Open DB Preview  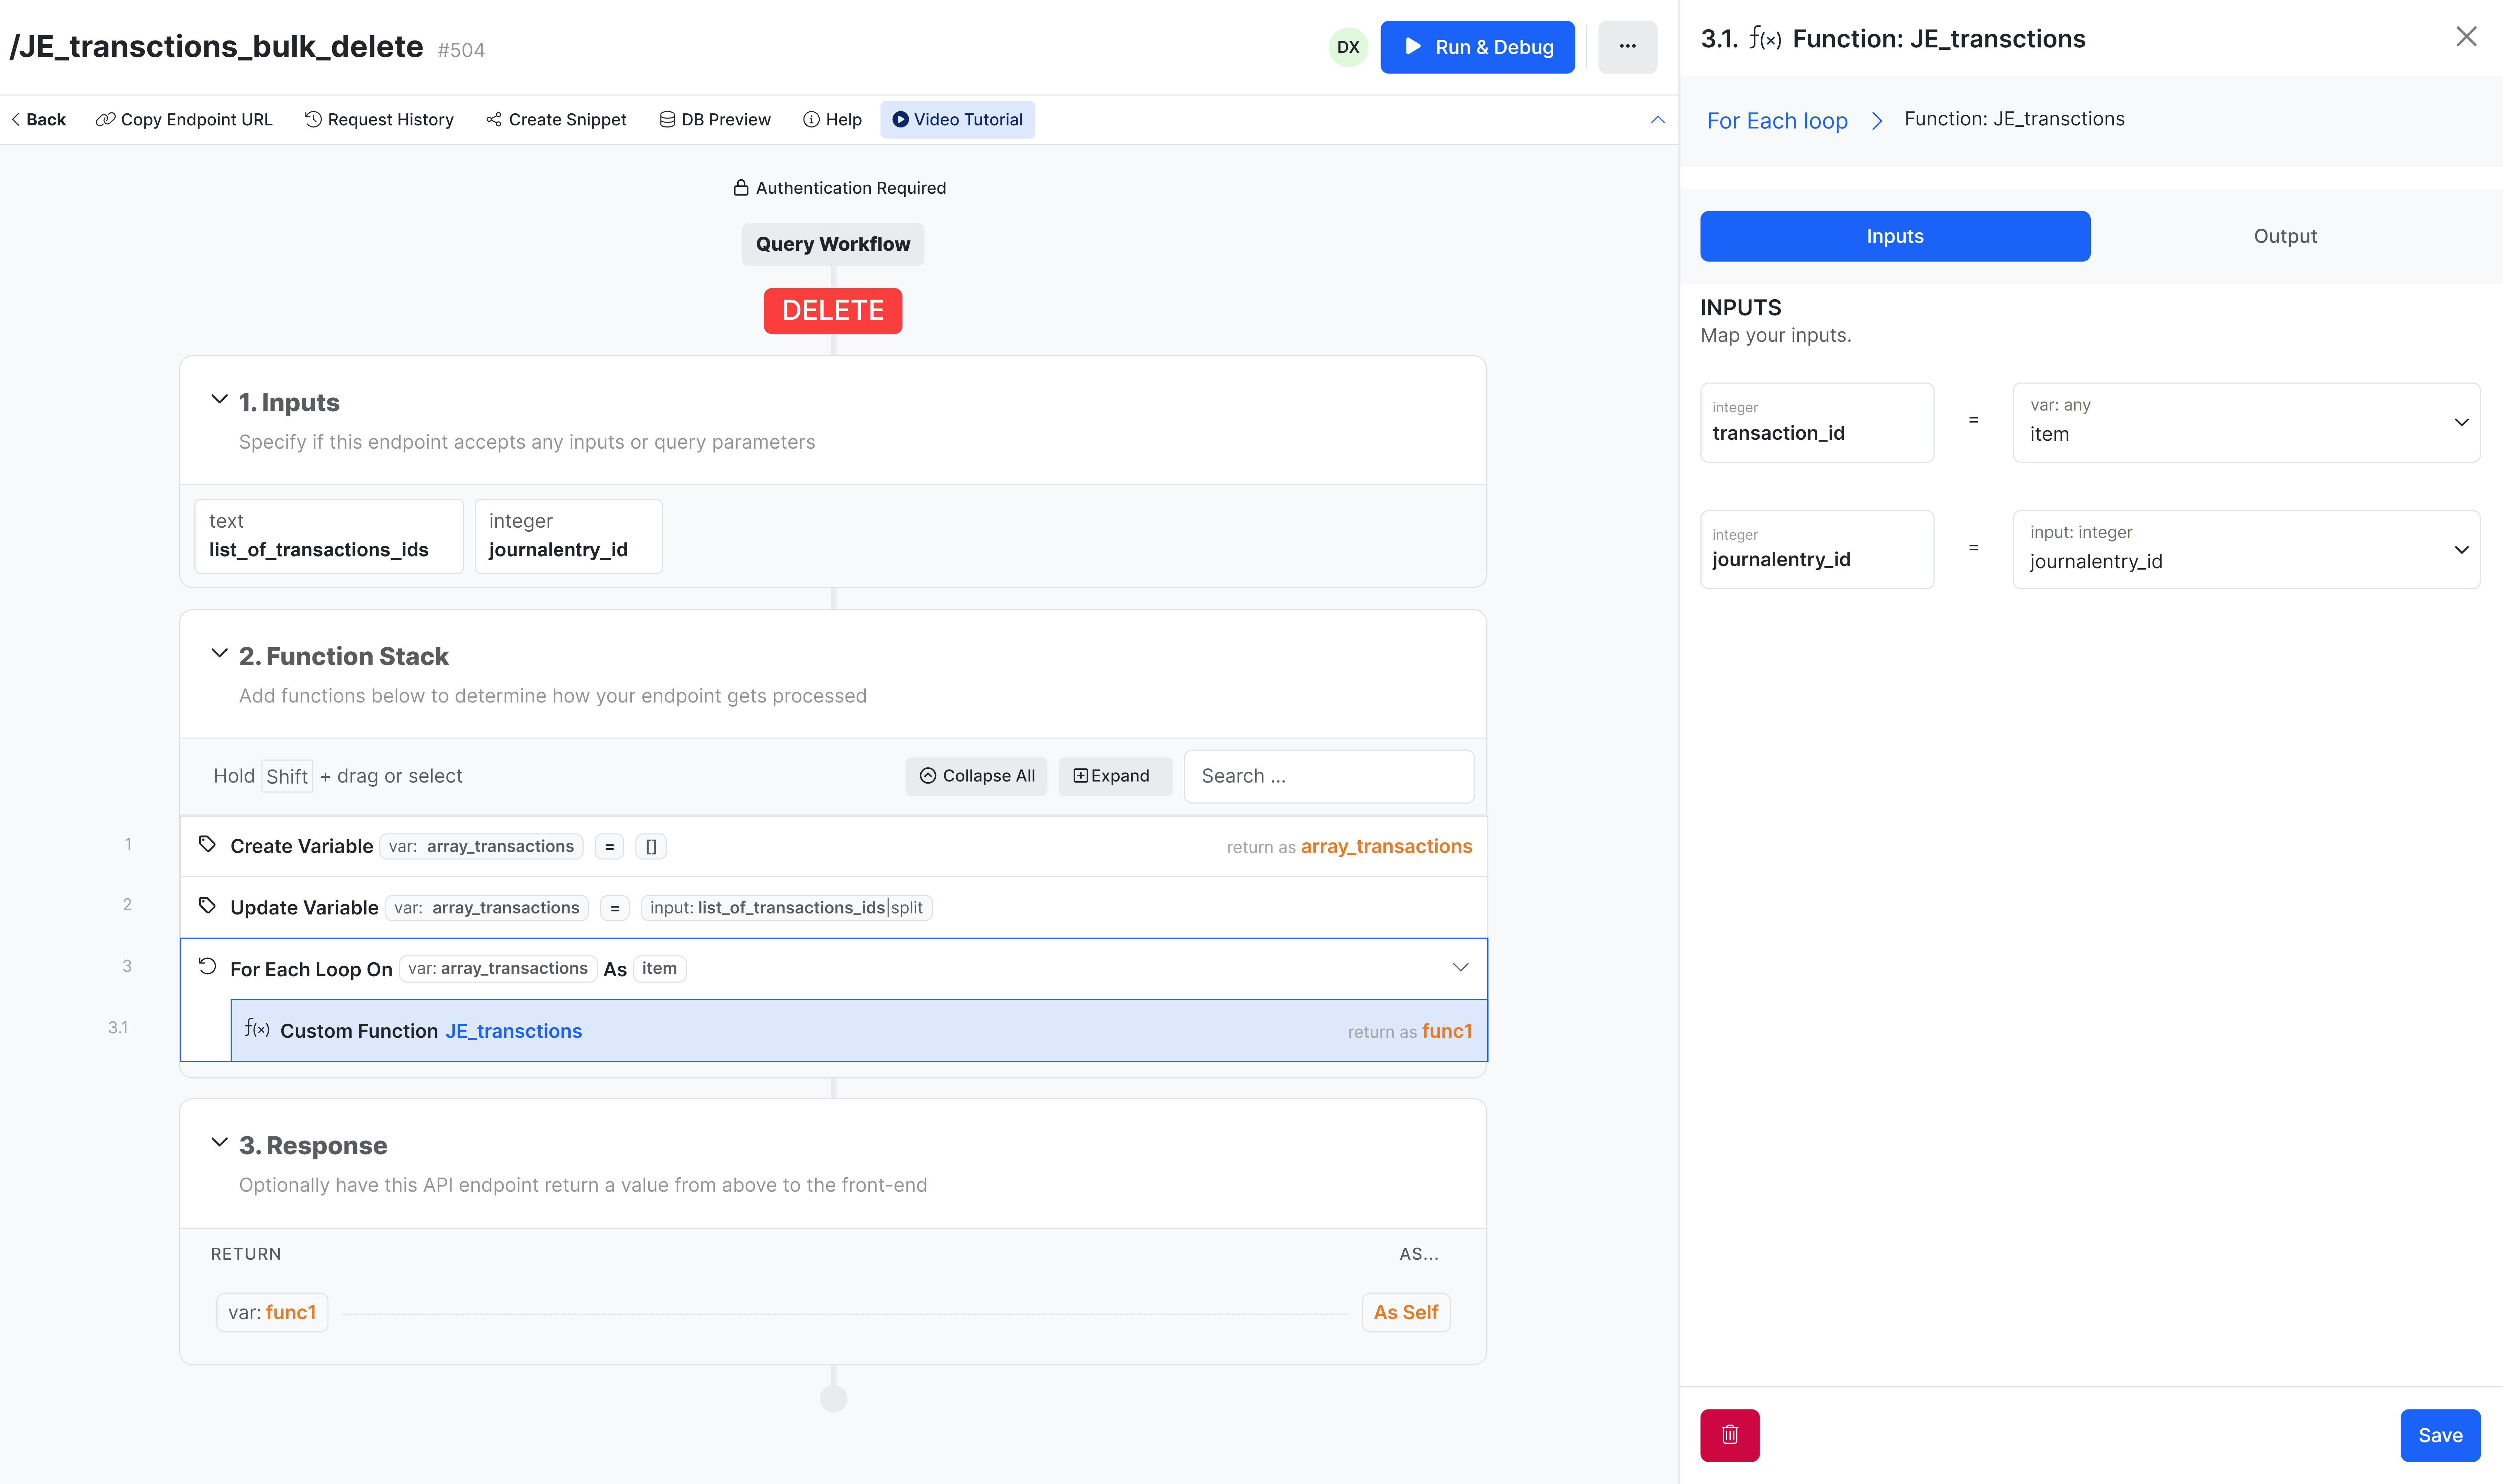pos(715,120)
